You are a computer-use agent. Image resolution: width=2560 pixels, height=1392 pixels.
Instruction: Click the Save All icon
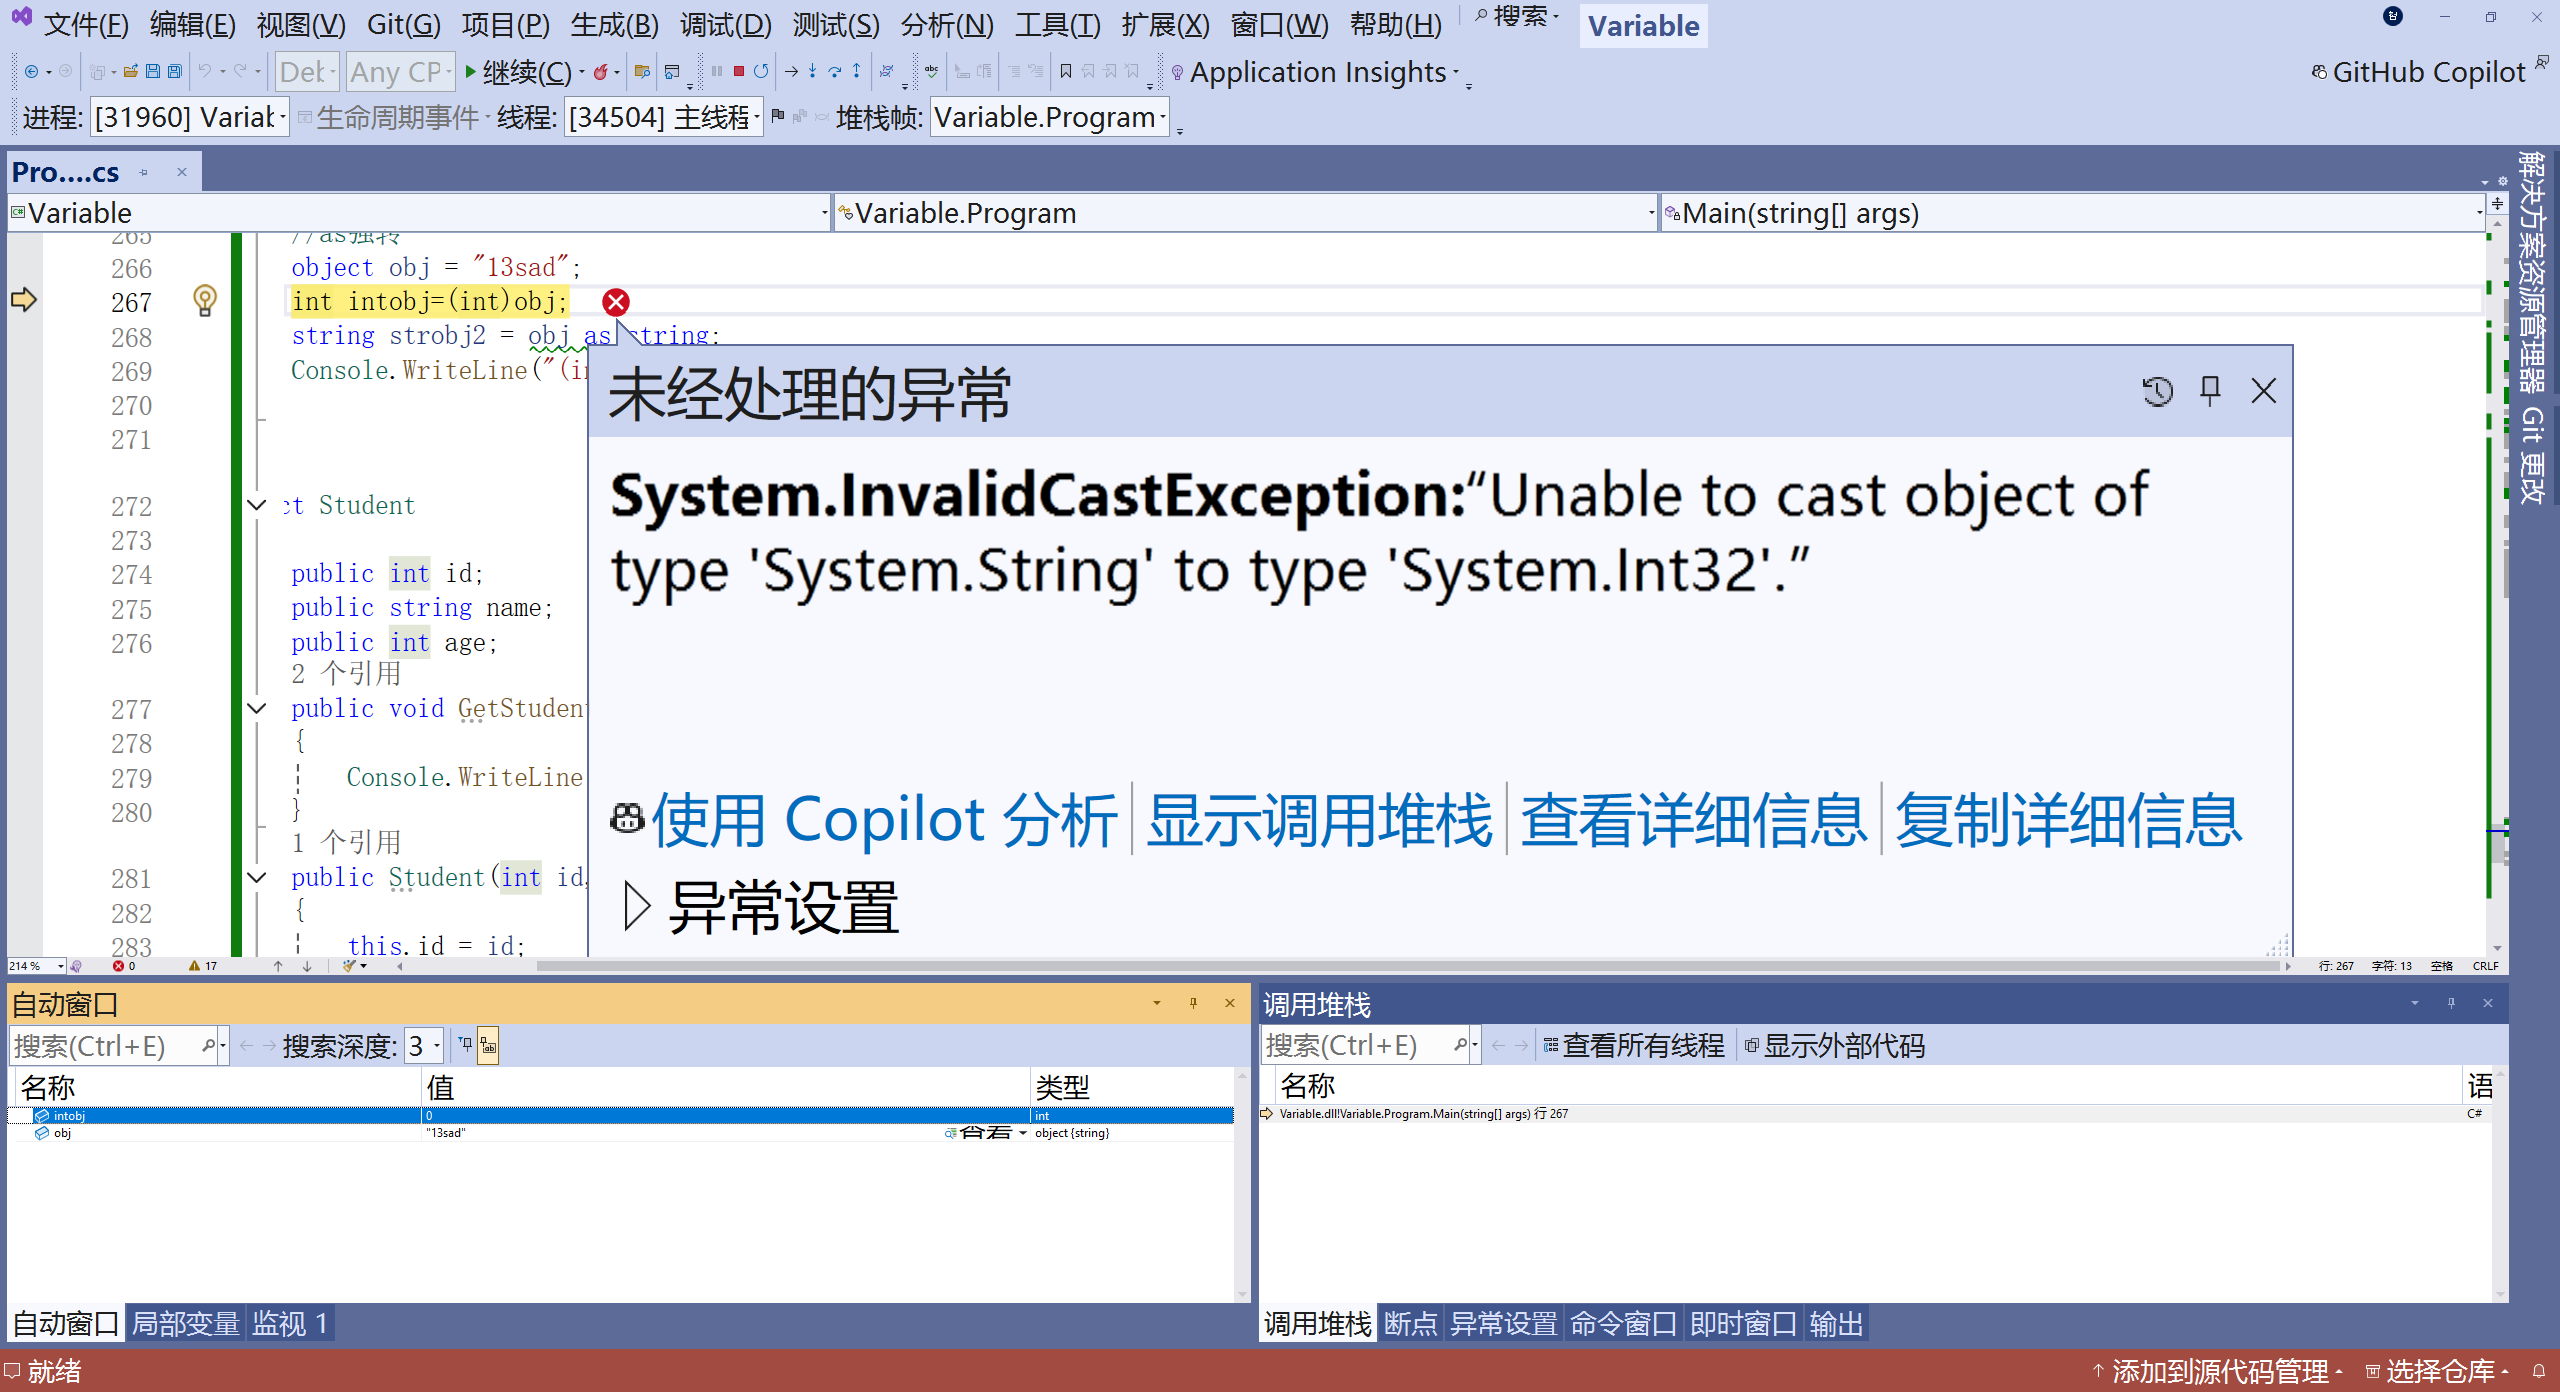(x=175, y=71)
